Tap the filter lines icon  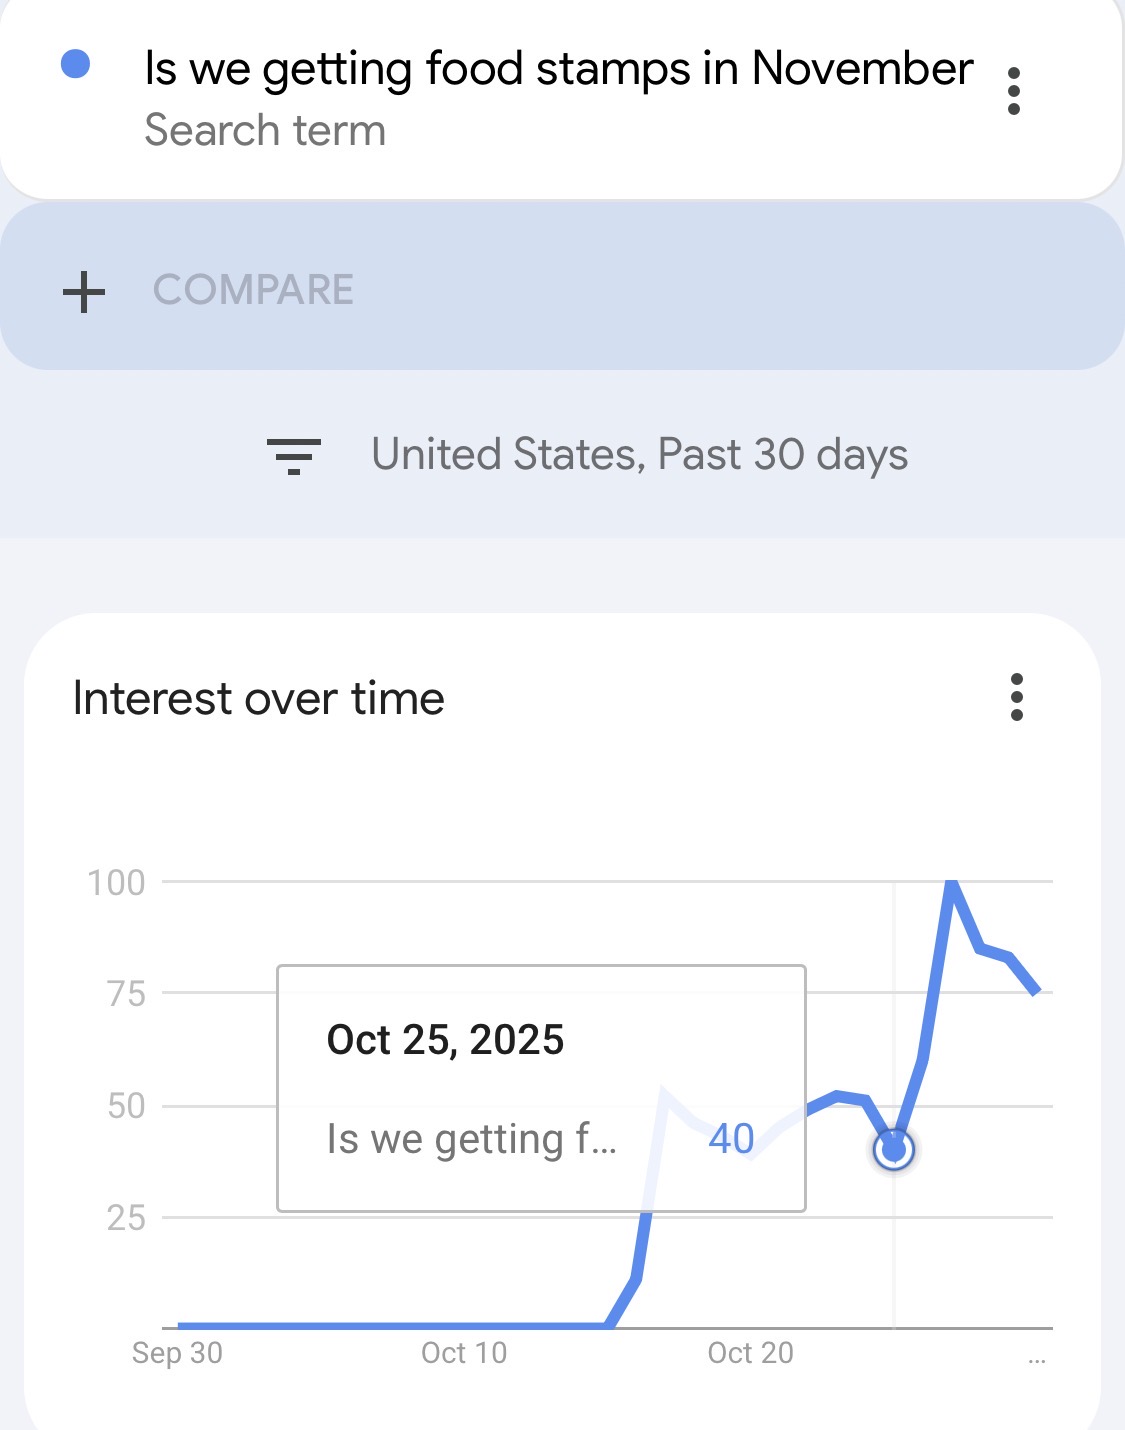click(293, 455)
